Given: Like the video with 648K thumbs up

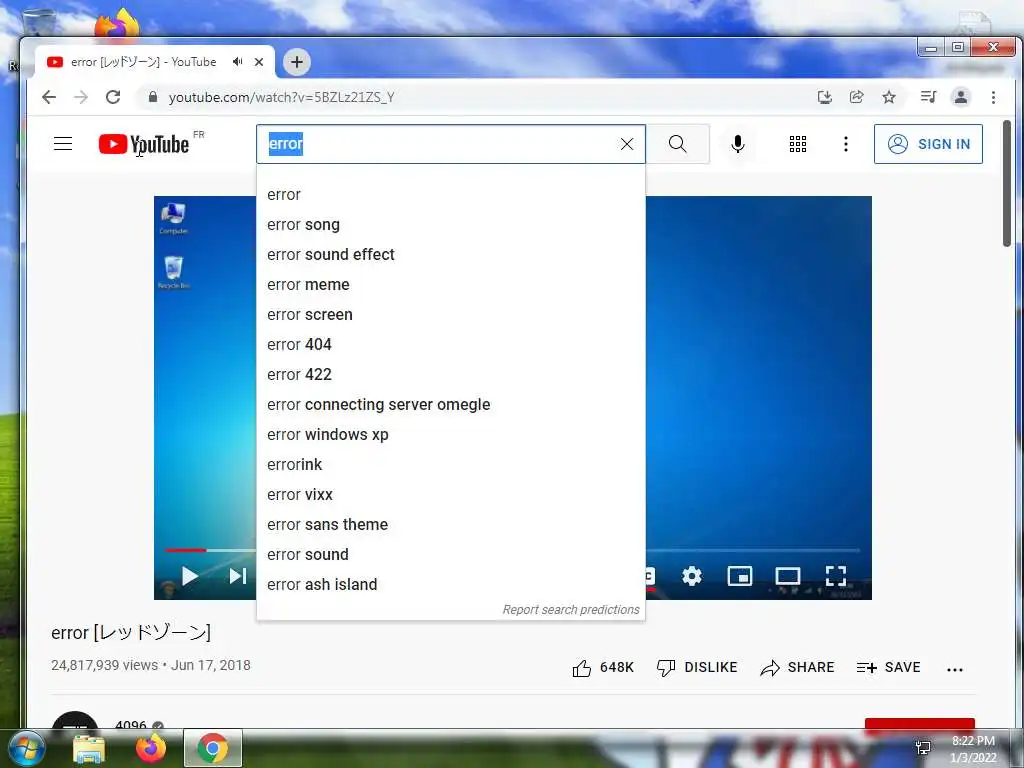Looking at the screenshot, I should pos(603,668).
